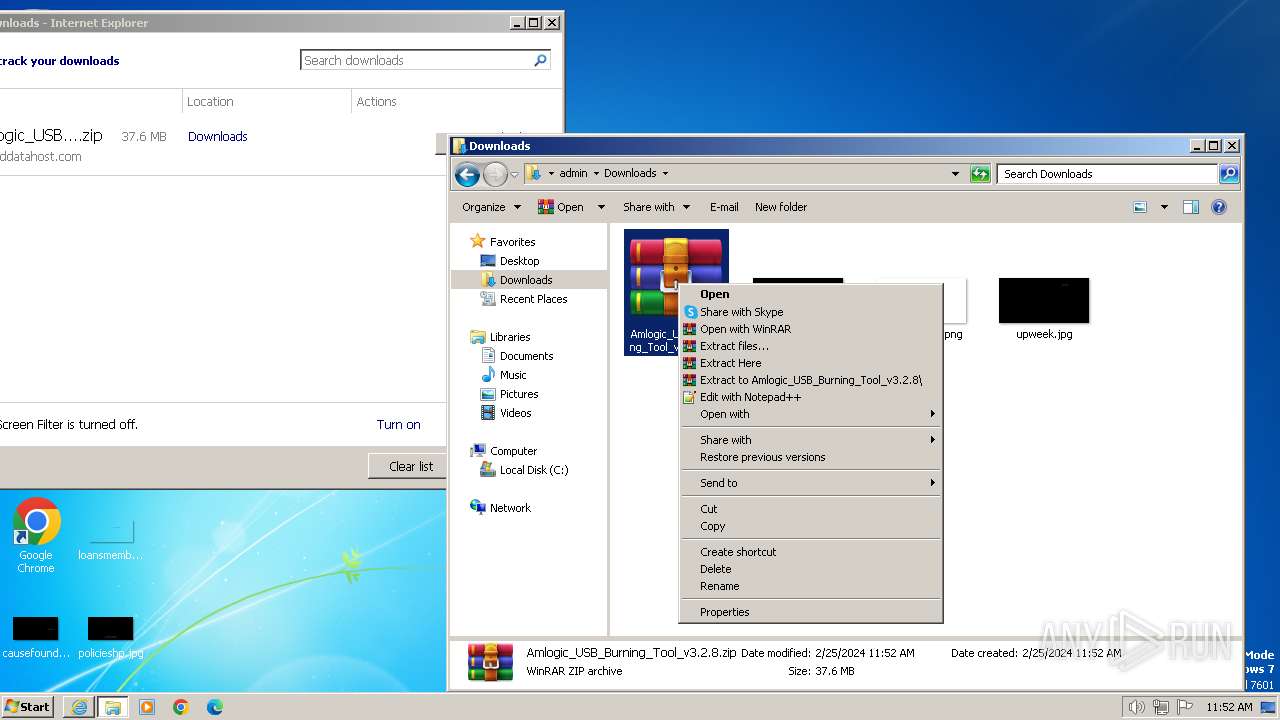Click Media Player taskbar icon
Viewport: 1280px width, 720px height.
click(x=147, y=707)
